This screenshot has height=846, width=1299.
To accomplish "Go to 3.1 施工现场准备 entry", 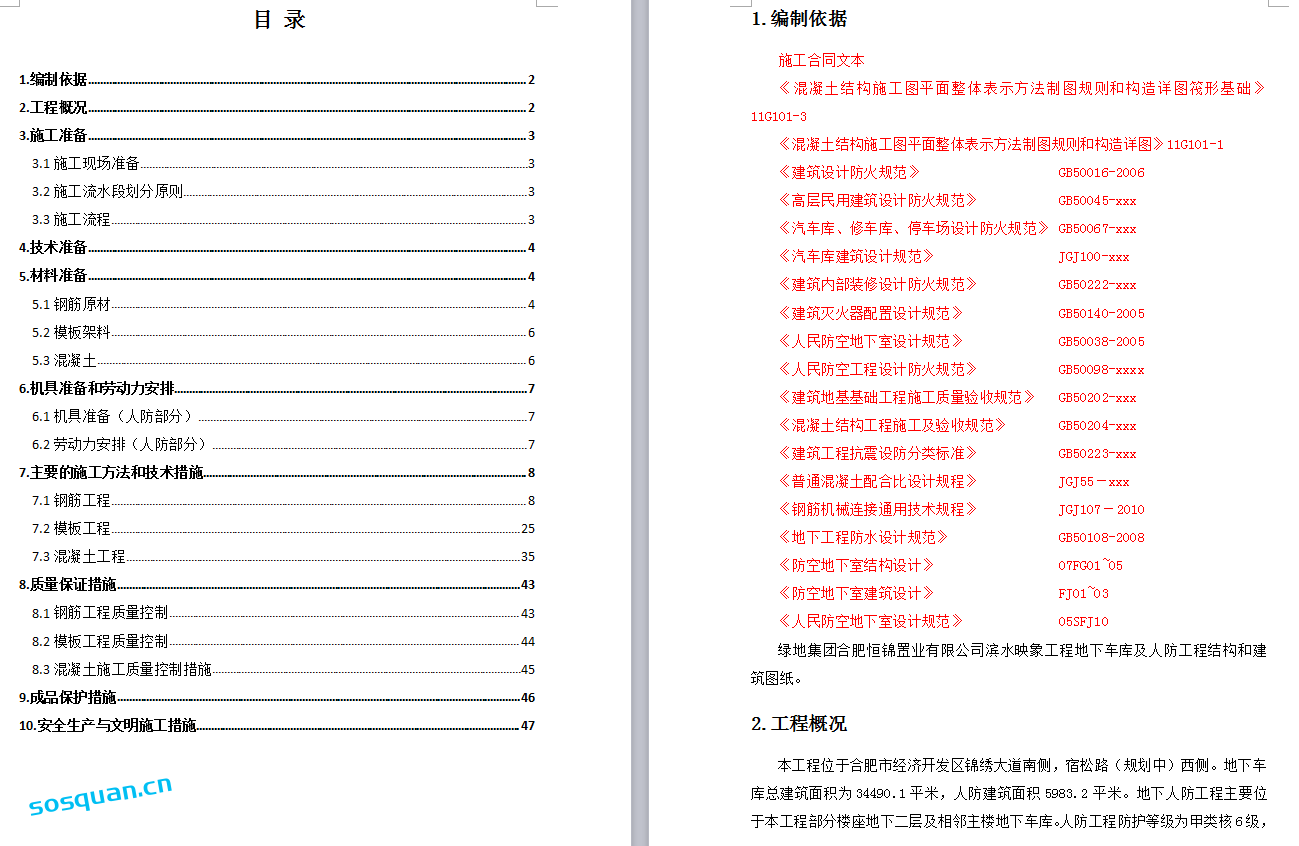I will point(85,164).
